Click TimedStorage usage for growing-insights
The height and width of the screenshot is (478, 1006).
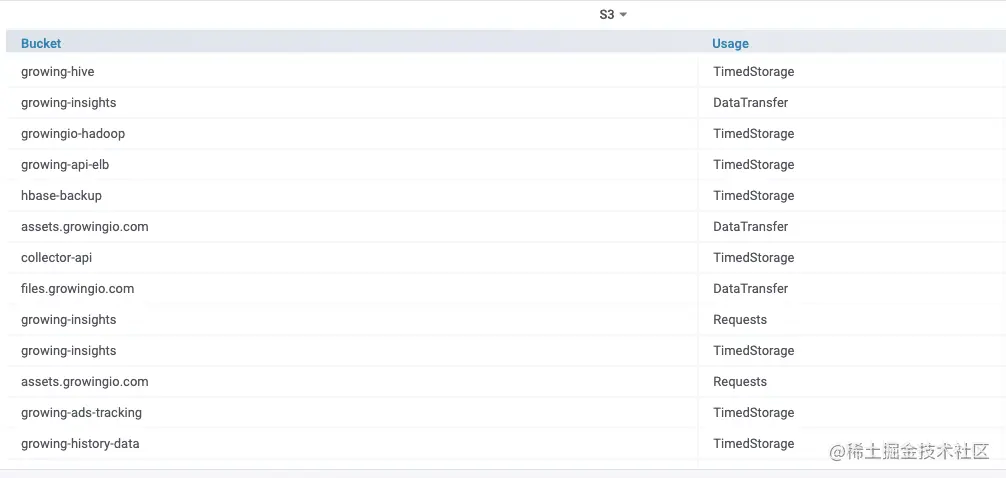point(754,350)
